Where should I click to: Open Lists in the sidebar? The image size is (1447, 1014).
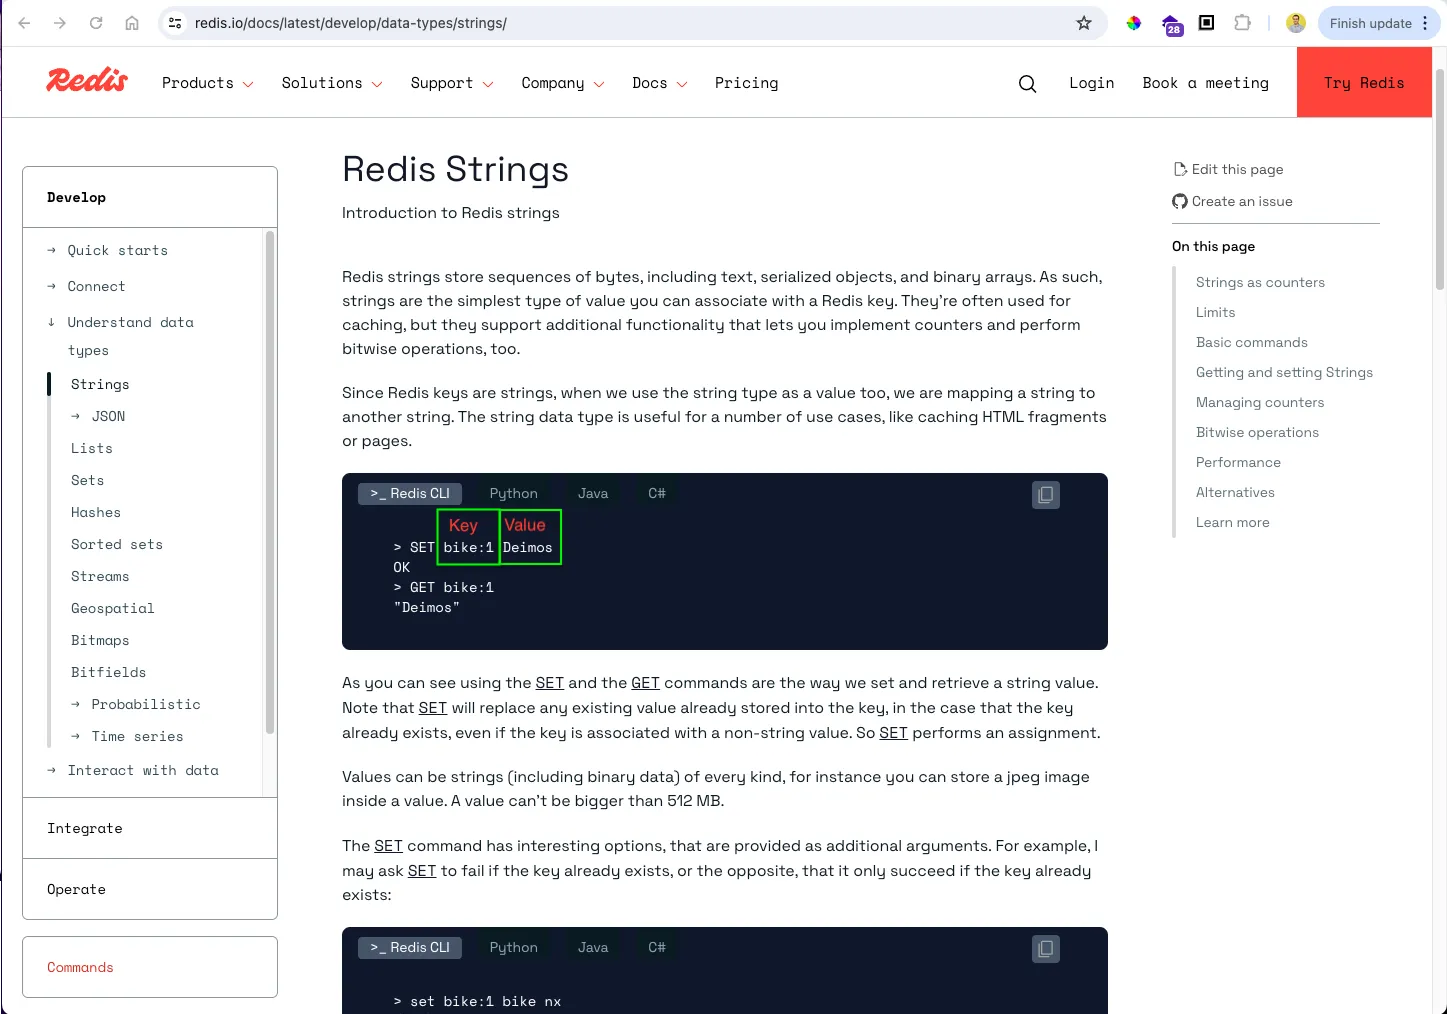pos(92,449)
